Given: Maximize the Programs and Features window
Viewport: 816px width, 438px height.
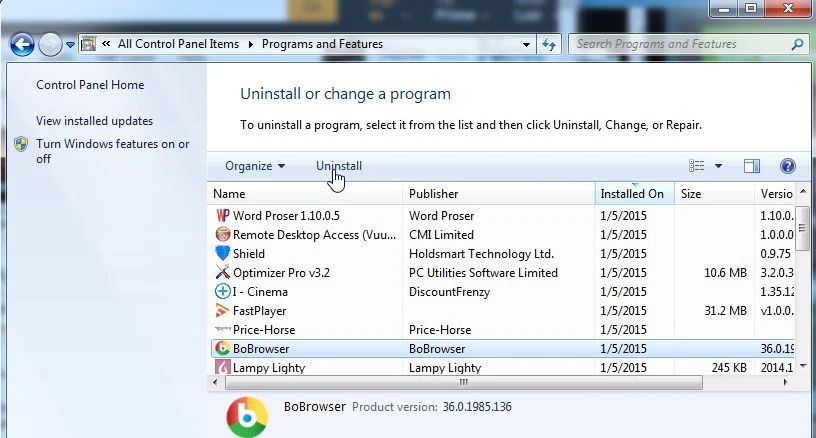Looking at the screenshot, I should (751, 9).
